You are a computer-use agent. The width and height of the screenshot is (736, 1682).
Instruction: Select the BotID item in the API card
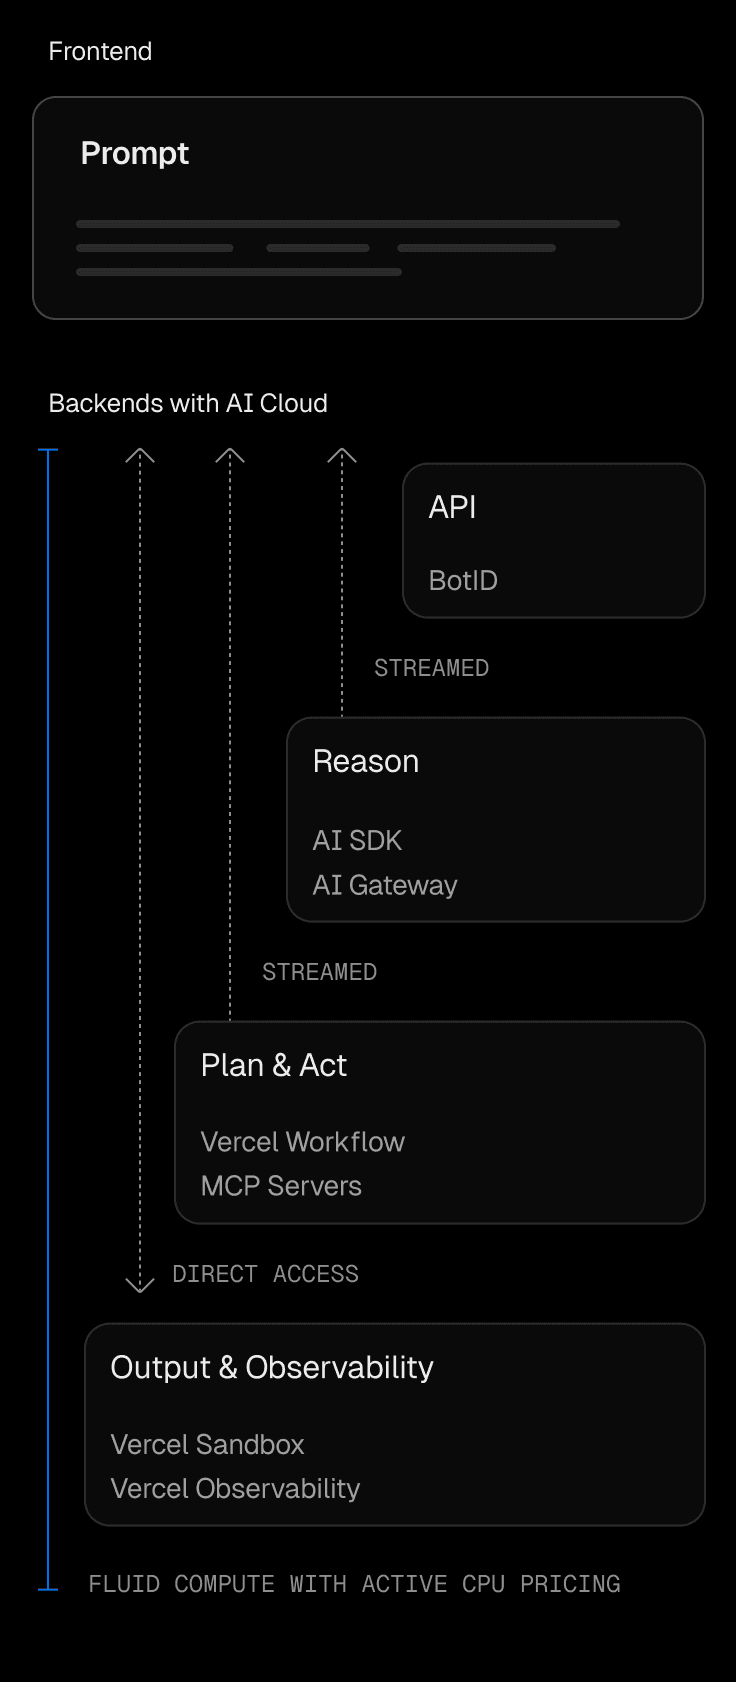(463, 581)
